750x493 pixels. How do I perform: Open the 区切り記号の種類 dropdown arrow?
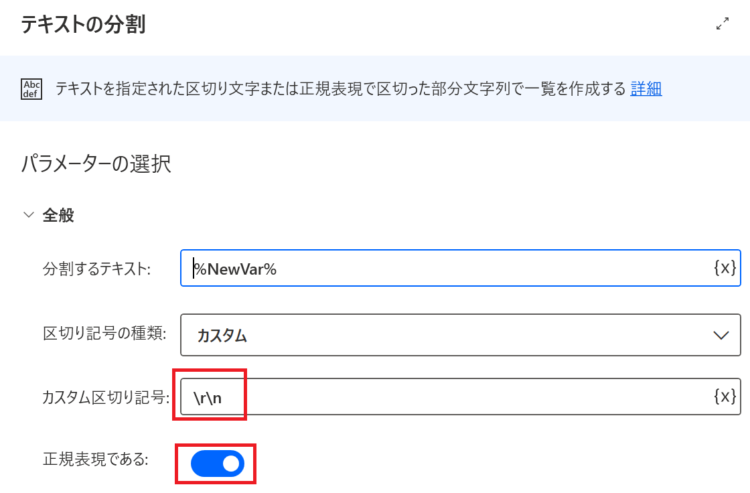point(721,335)
